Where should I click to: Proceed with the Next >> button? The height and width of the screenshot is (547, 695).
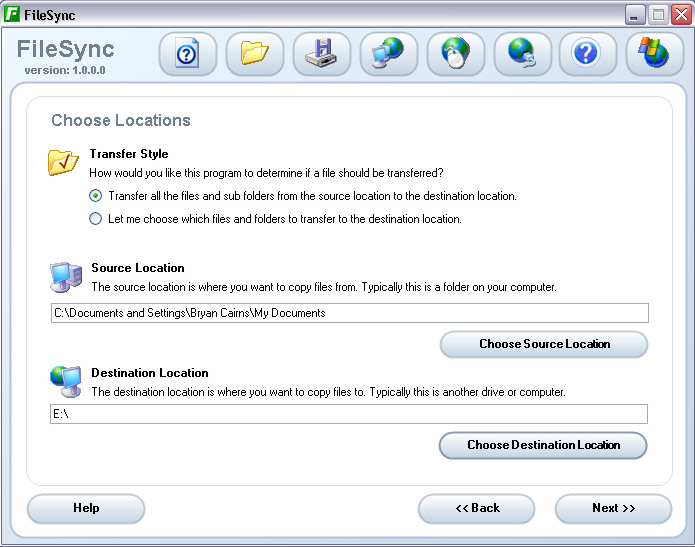[x=613, y=508]
